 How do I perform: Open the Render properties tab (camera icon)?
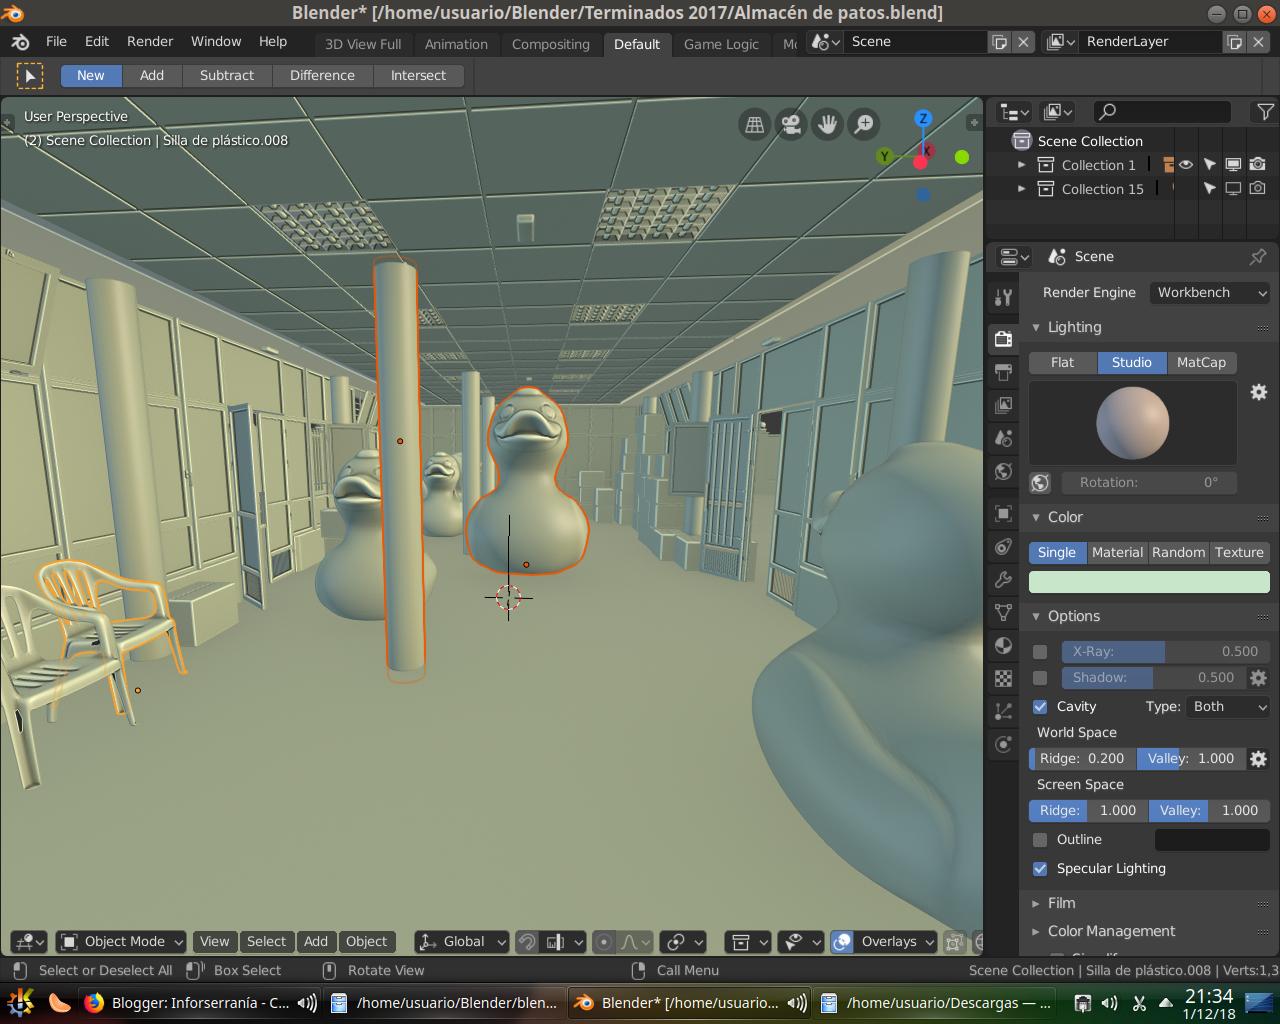click(1003, 338)
